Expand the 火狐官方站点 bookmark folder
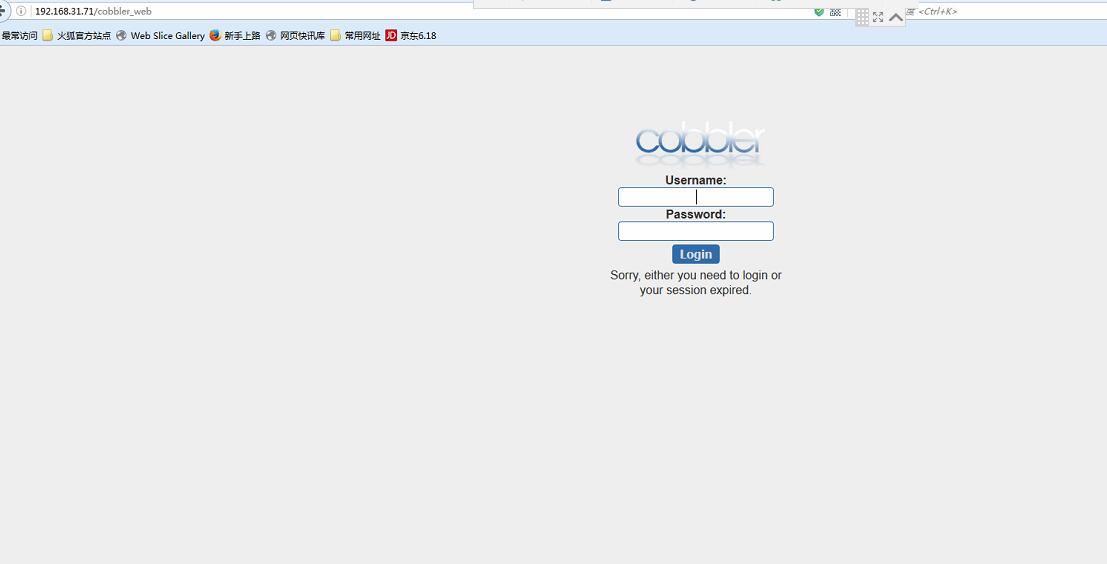The width and height of the screenshot is (1107, 564). pyautogui.click(x=77, y=36)
